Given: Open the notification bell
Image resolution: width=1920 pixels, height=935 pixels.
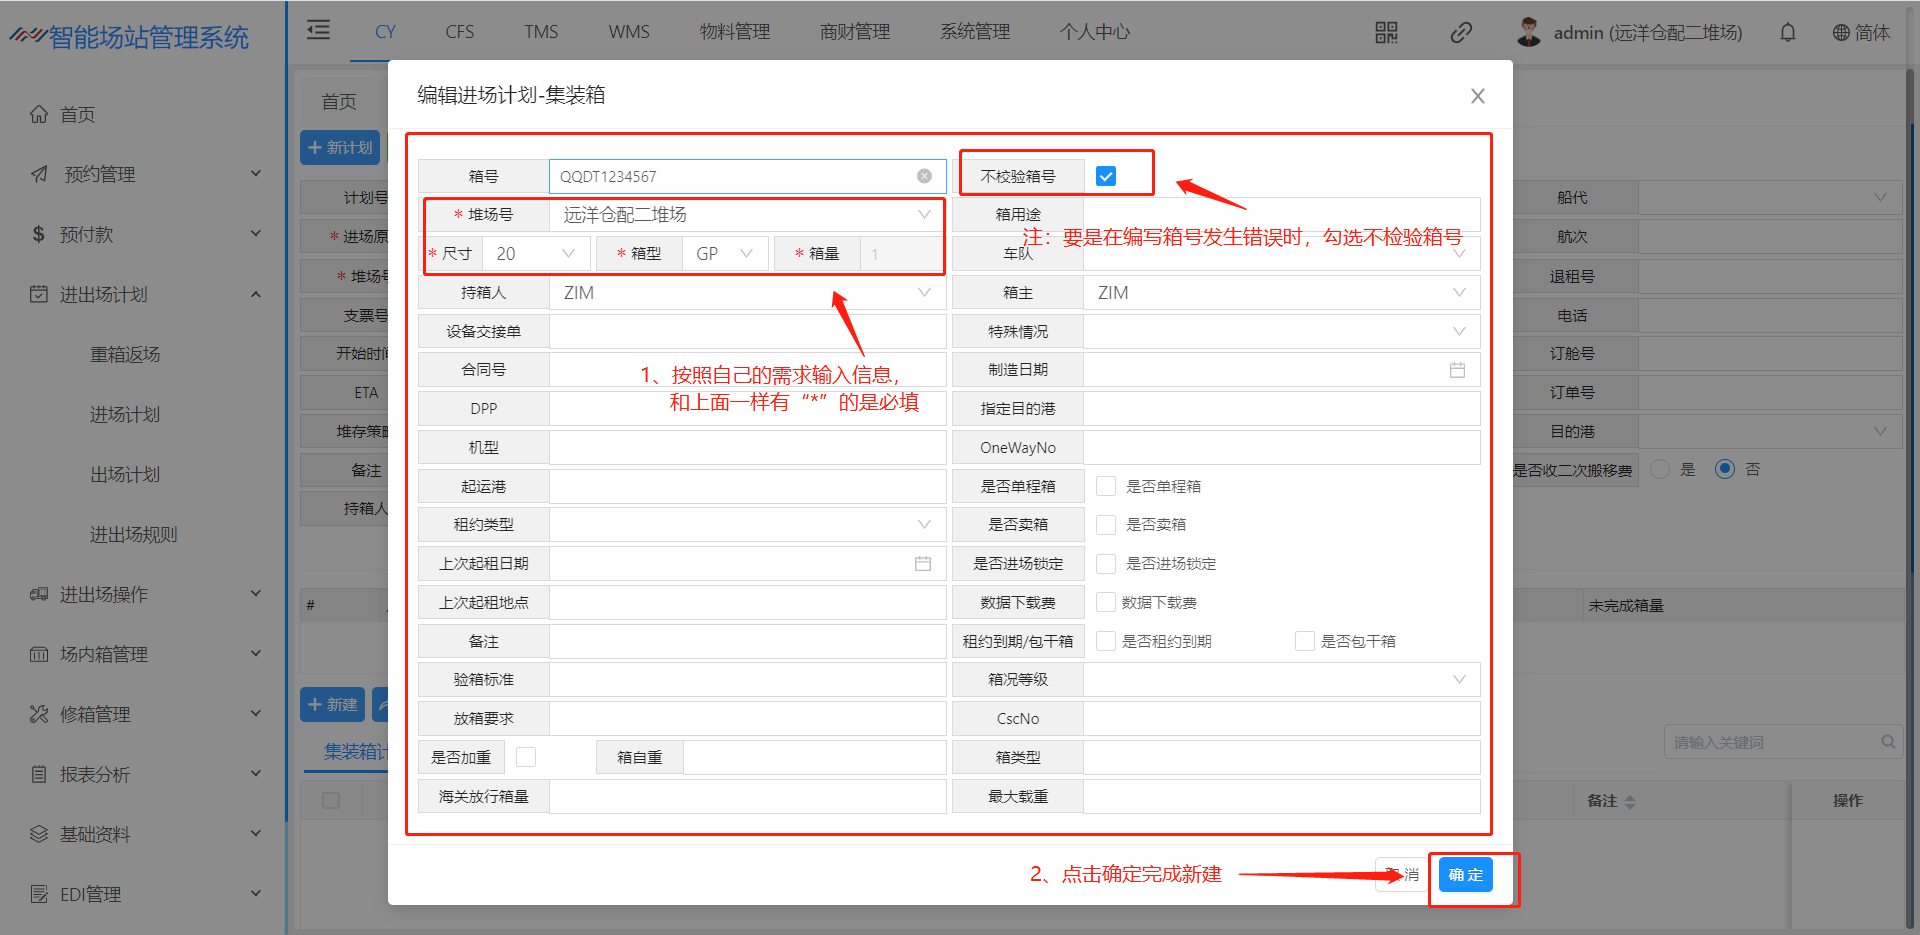Looking at the screenshot, I should (1788, 33).
